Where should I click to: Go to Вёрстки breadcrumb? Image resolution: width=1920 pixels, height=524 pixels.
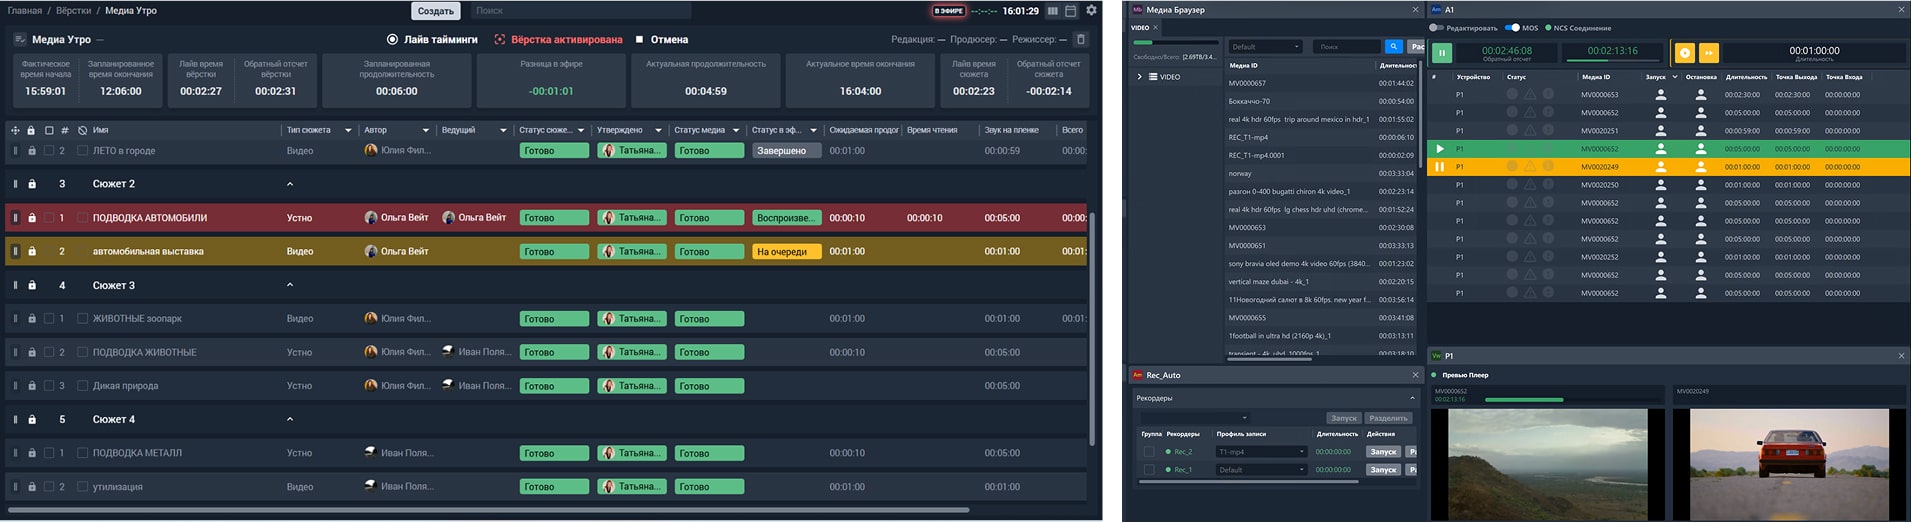coord(73,11)
